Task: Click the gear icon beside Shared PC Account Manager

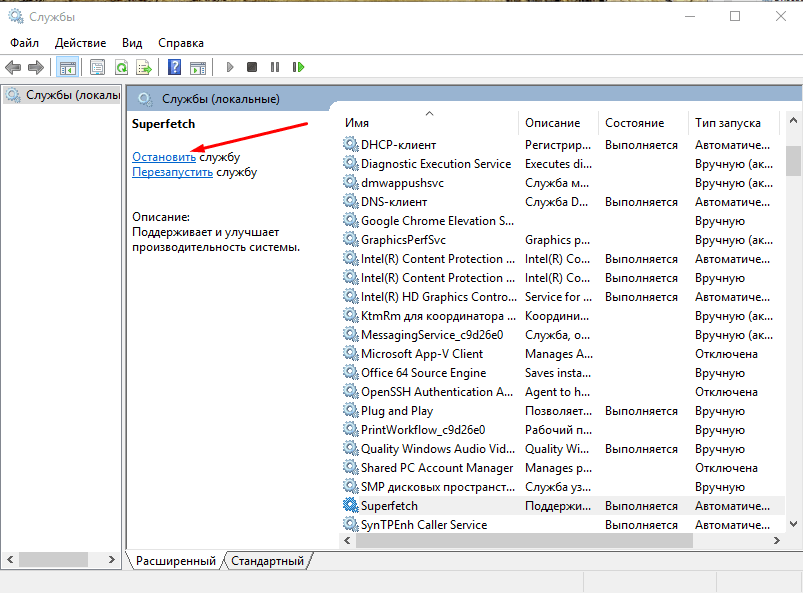Action: [x=350, y=468]
